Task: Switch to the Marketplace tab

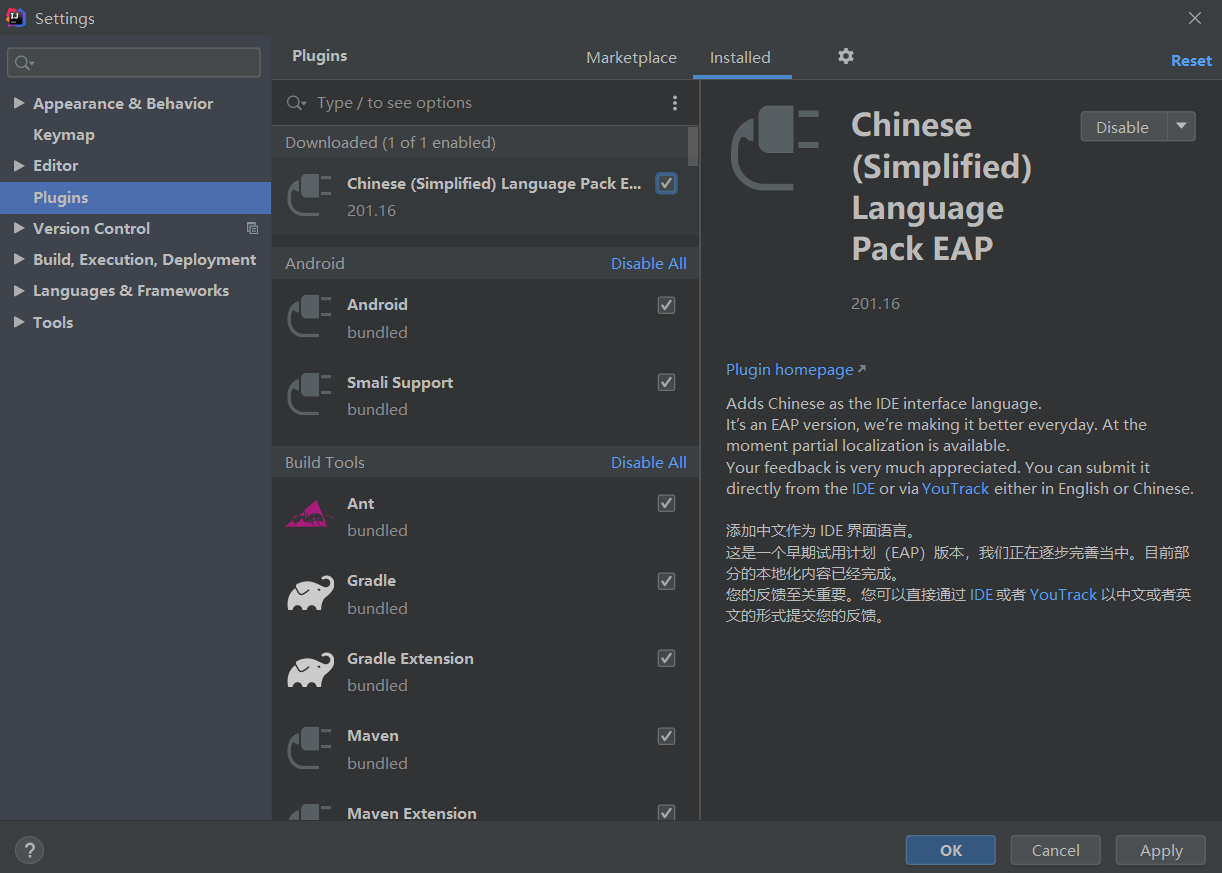Action: (x=631, y=57)
